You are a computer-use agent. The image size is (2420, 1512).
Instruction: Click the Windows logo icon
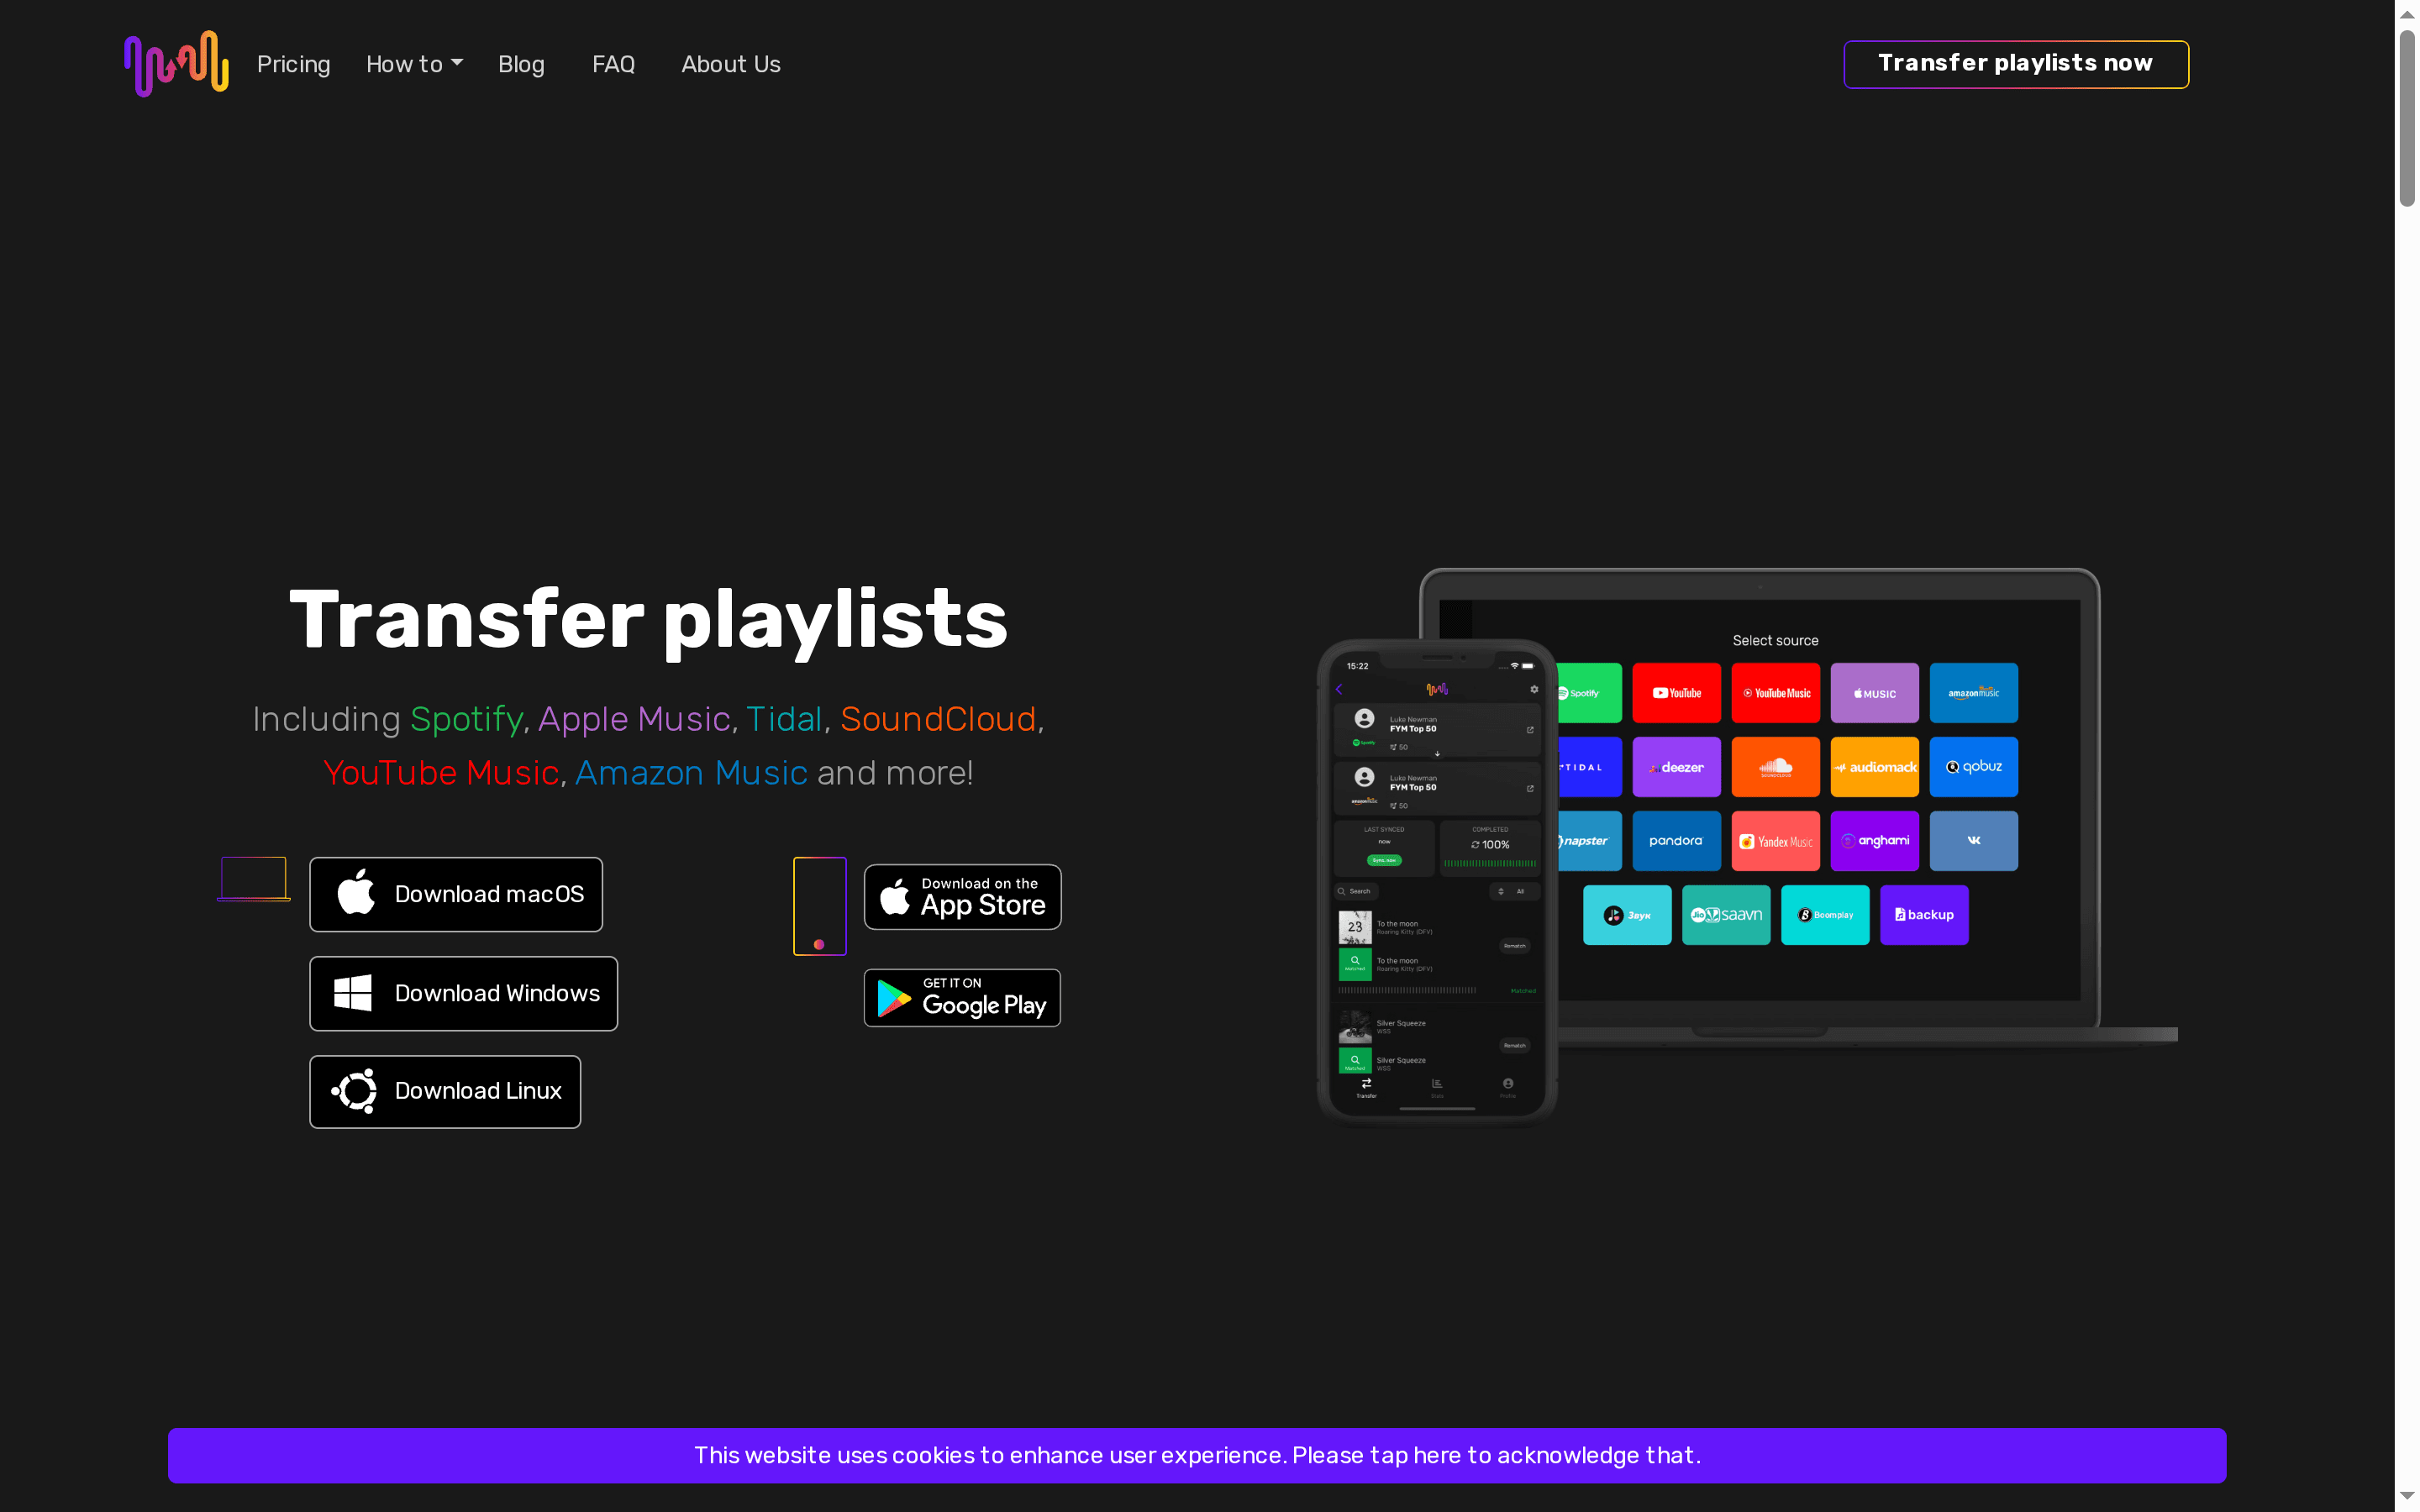point(352,993)
